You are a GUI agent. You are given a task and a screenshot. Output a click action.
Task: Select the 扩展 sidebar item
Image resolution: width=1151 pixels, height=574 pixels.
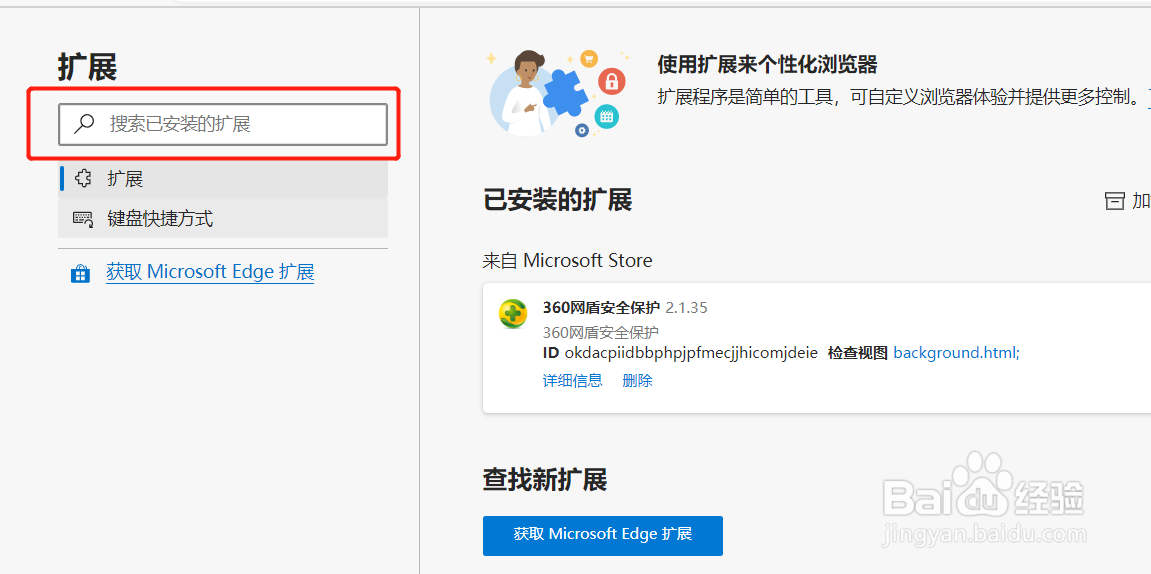coord(222,178)
